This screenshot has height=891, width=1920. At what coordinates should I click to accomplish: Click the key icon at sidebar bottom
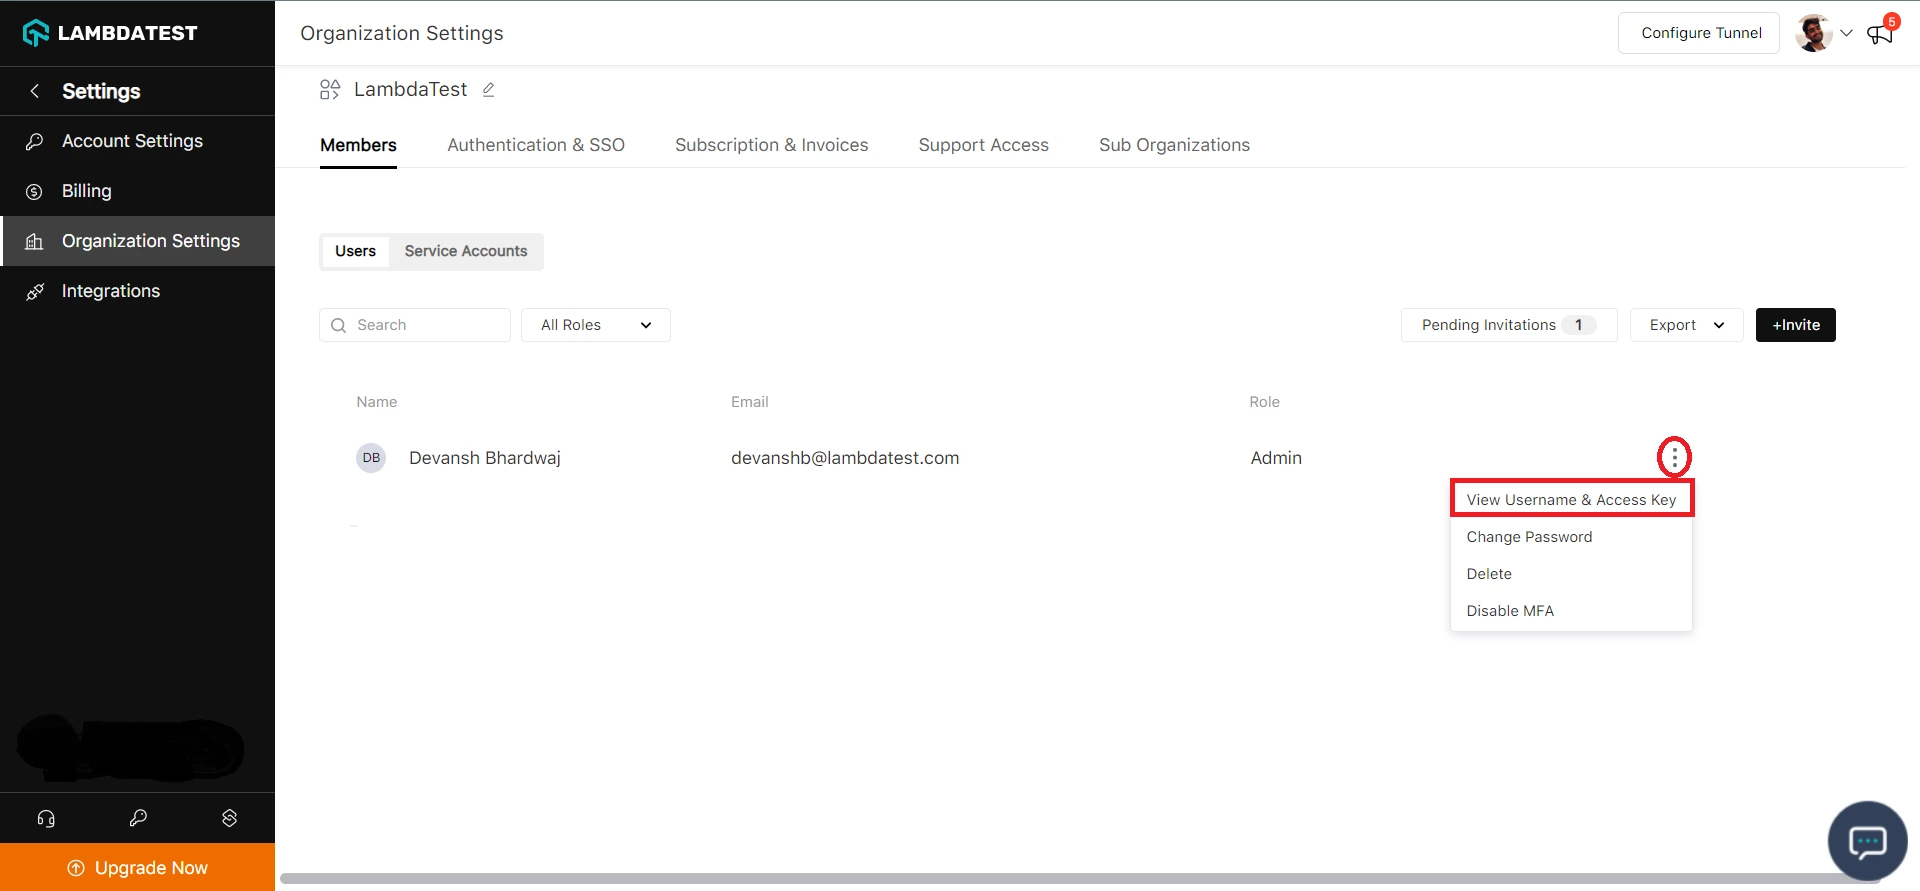[x=138, y=818]
